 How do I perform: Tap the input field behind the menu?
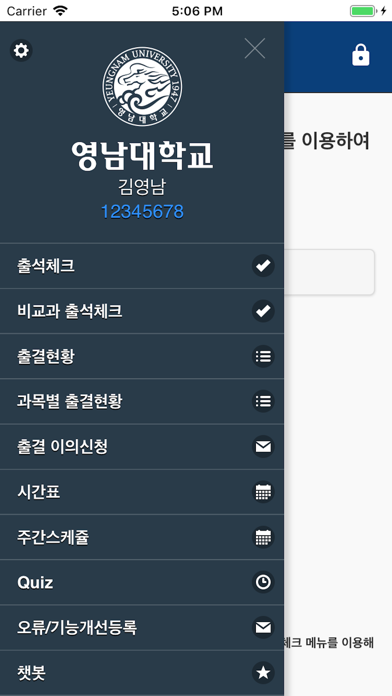[329, 272]
